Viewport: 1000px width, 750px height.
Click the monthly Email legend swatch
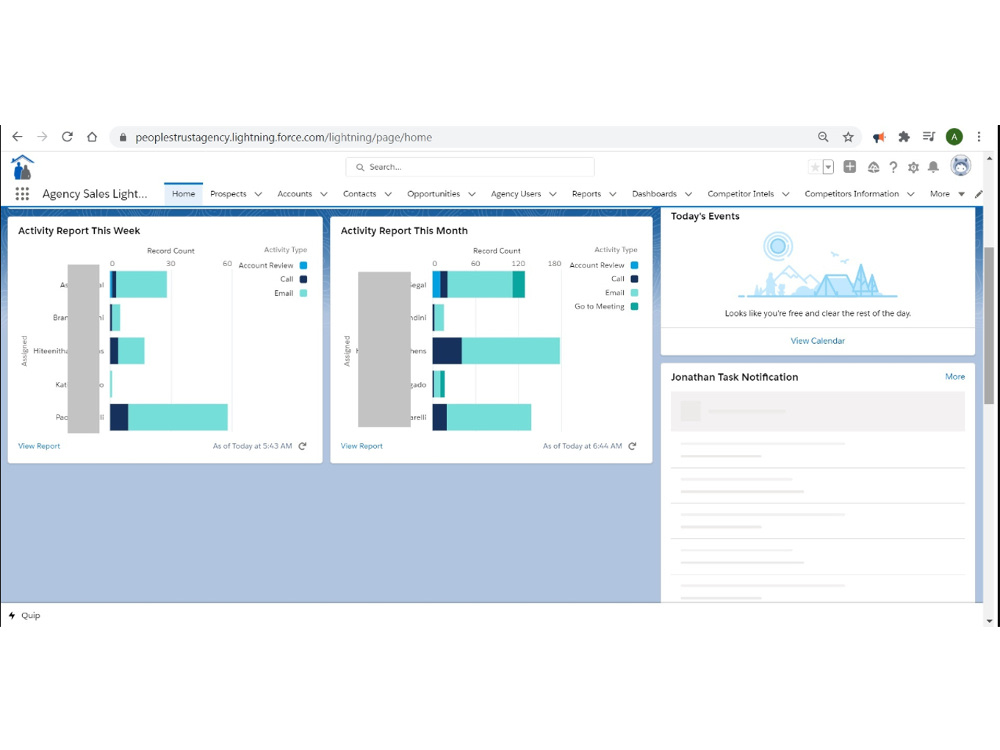pyautogui.click(x=635, y=293)
